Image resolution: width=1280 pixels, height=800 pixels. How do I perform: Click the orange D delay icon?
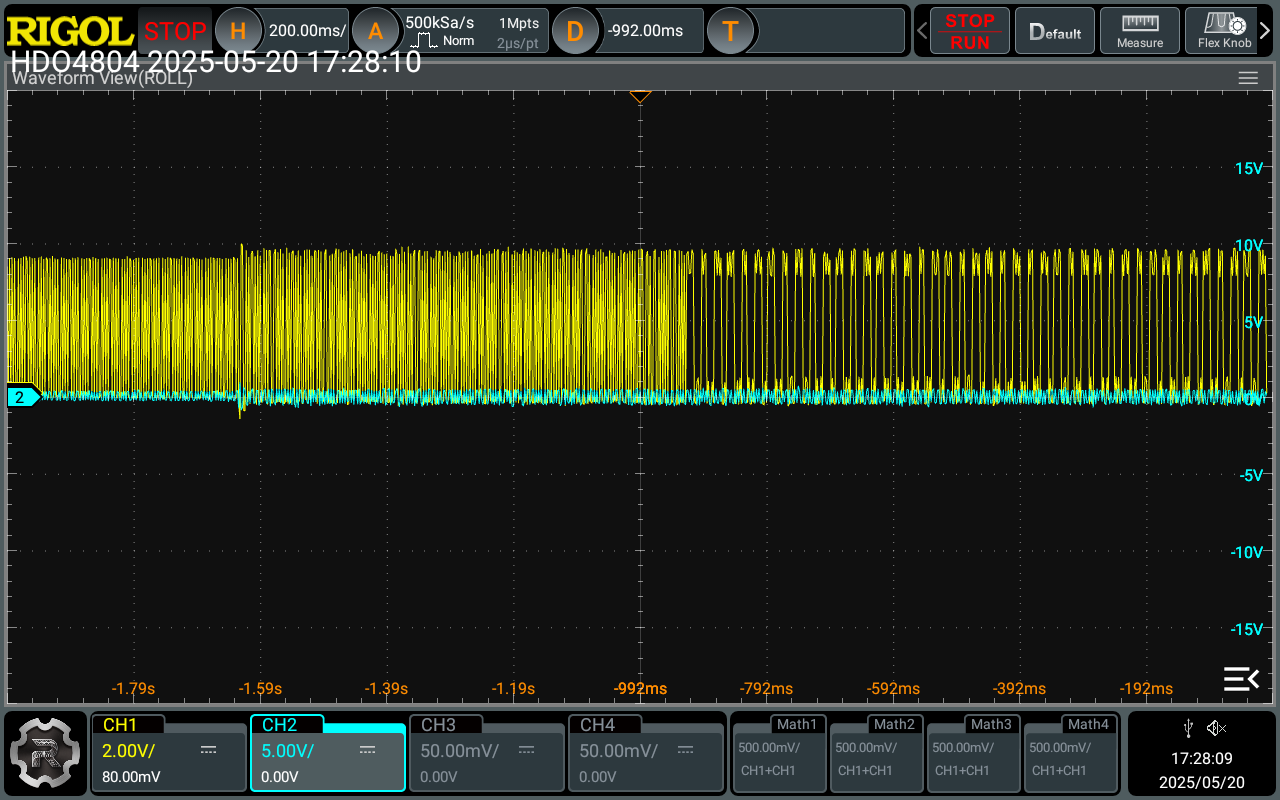[x=574, y=31]
